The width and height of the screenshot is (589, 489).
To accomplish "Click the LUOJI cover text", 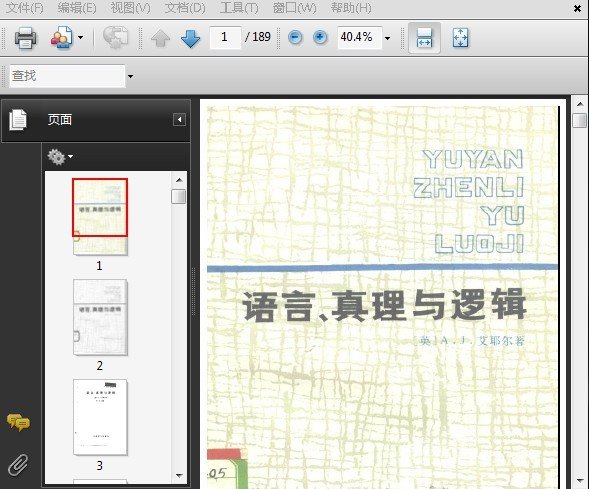I will click(x=479, y=243).
